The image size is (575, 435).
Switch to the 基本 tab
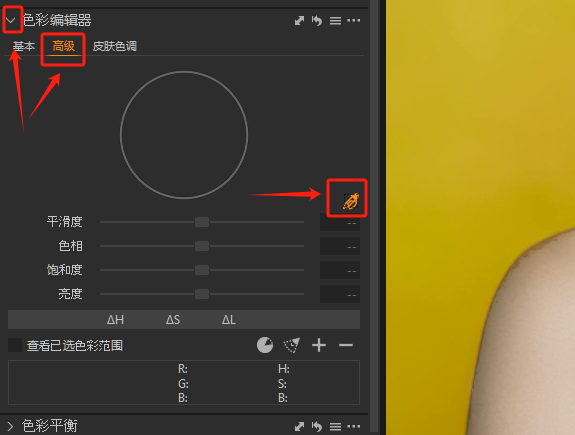(x=24, y=46)
